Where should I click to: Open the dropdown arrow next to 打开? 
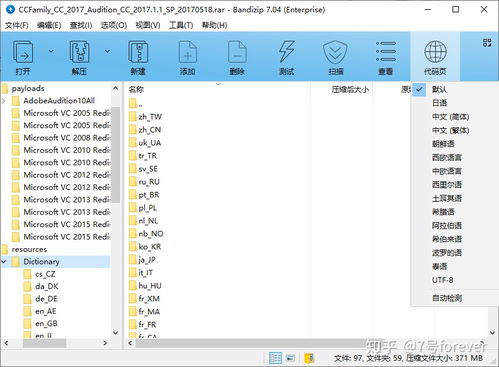tap(51, 51)
